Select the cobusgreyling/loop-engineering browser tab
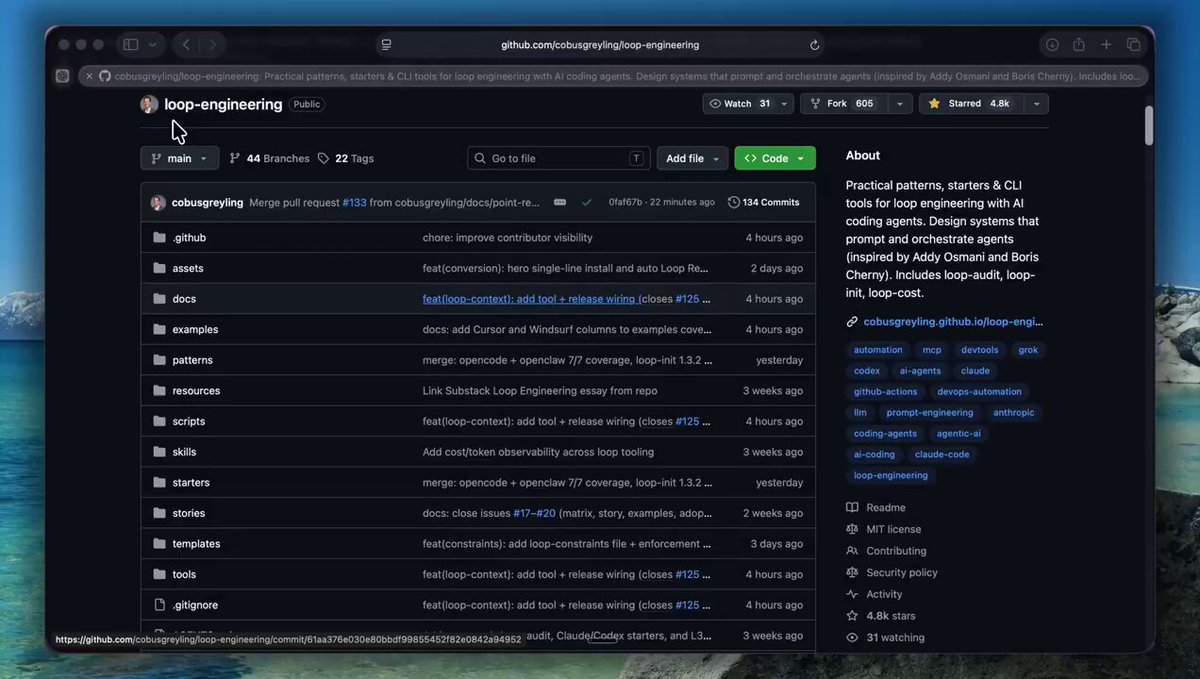 613,76
